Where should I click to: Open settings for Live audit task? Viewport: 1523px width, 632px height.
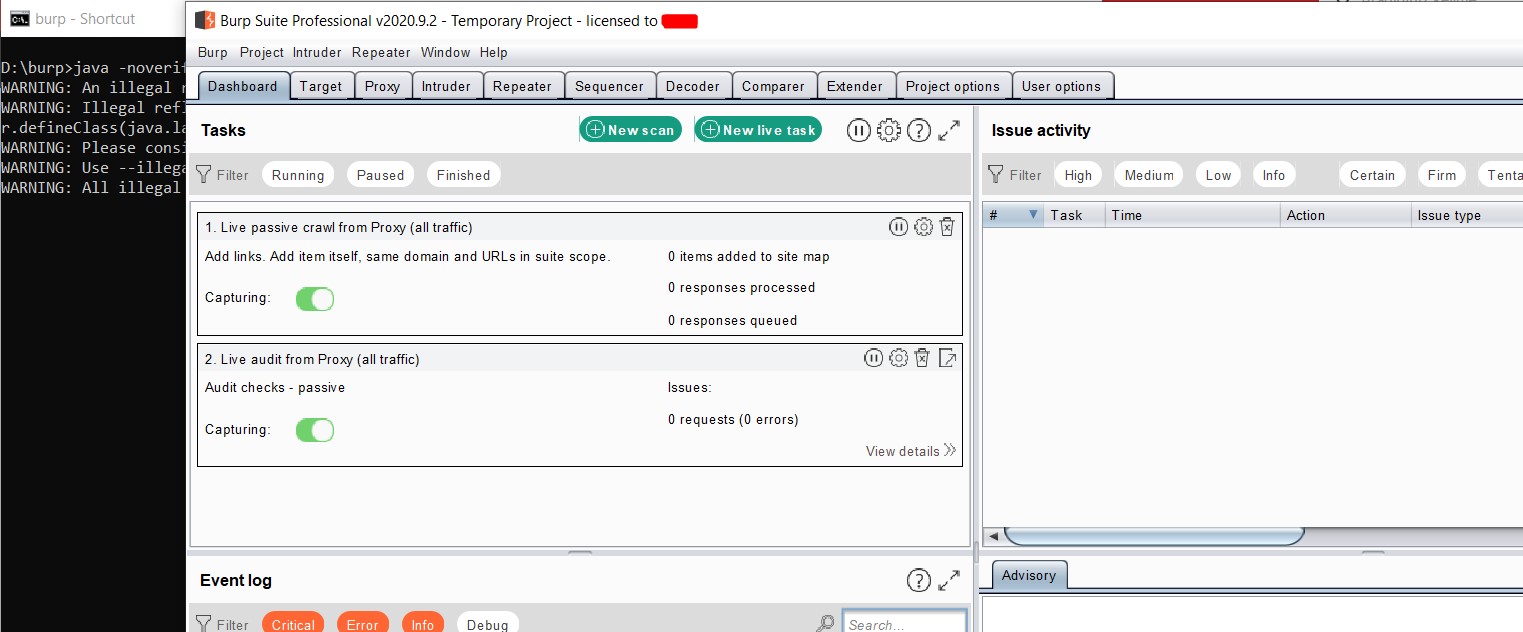click(x=898, y=358)
